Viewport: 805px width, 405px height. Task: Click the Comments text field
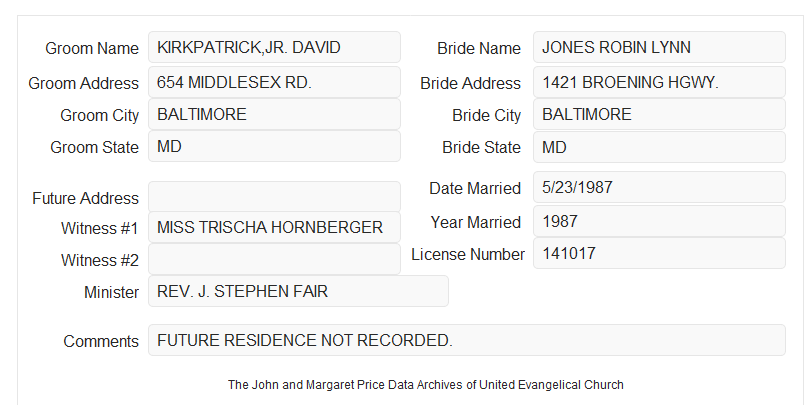click(x=467, y=340)
